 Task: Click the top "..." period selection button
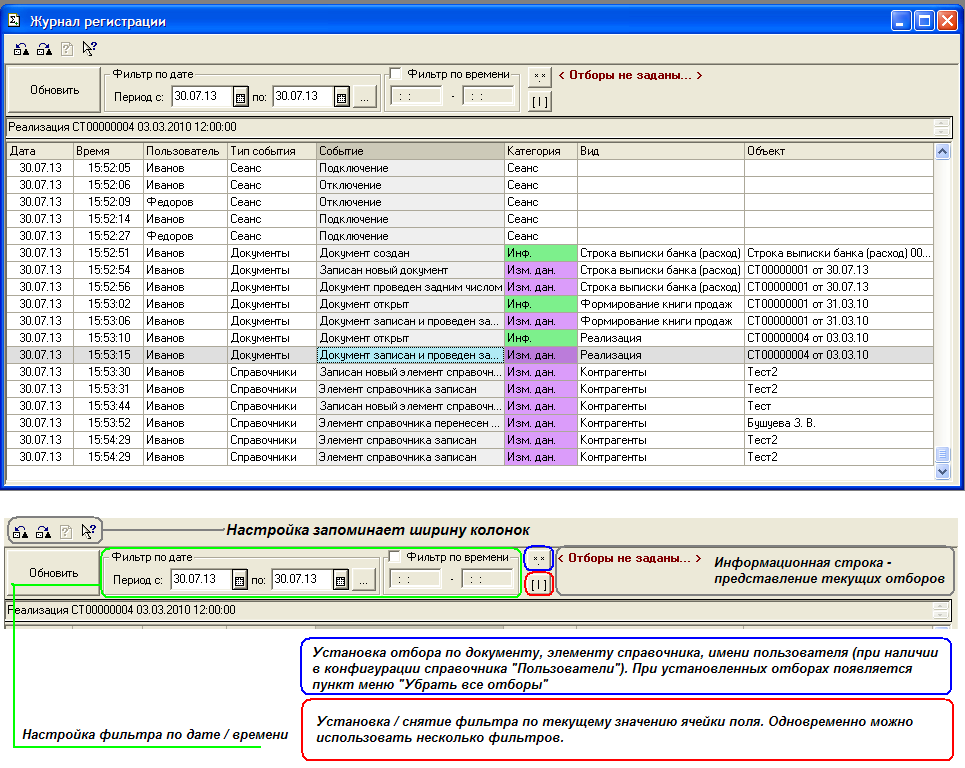pos(364,97)
